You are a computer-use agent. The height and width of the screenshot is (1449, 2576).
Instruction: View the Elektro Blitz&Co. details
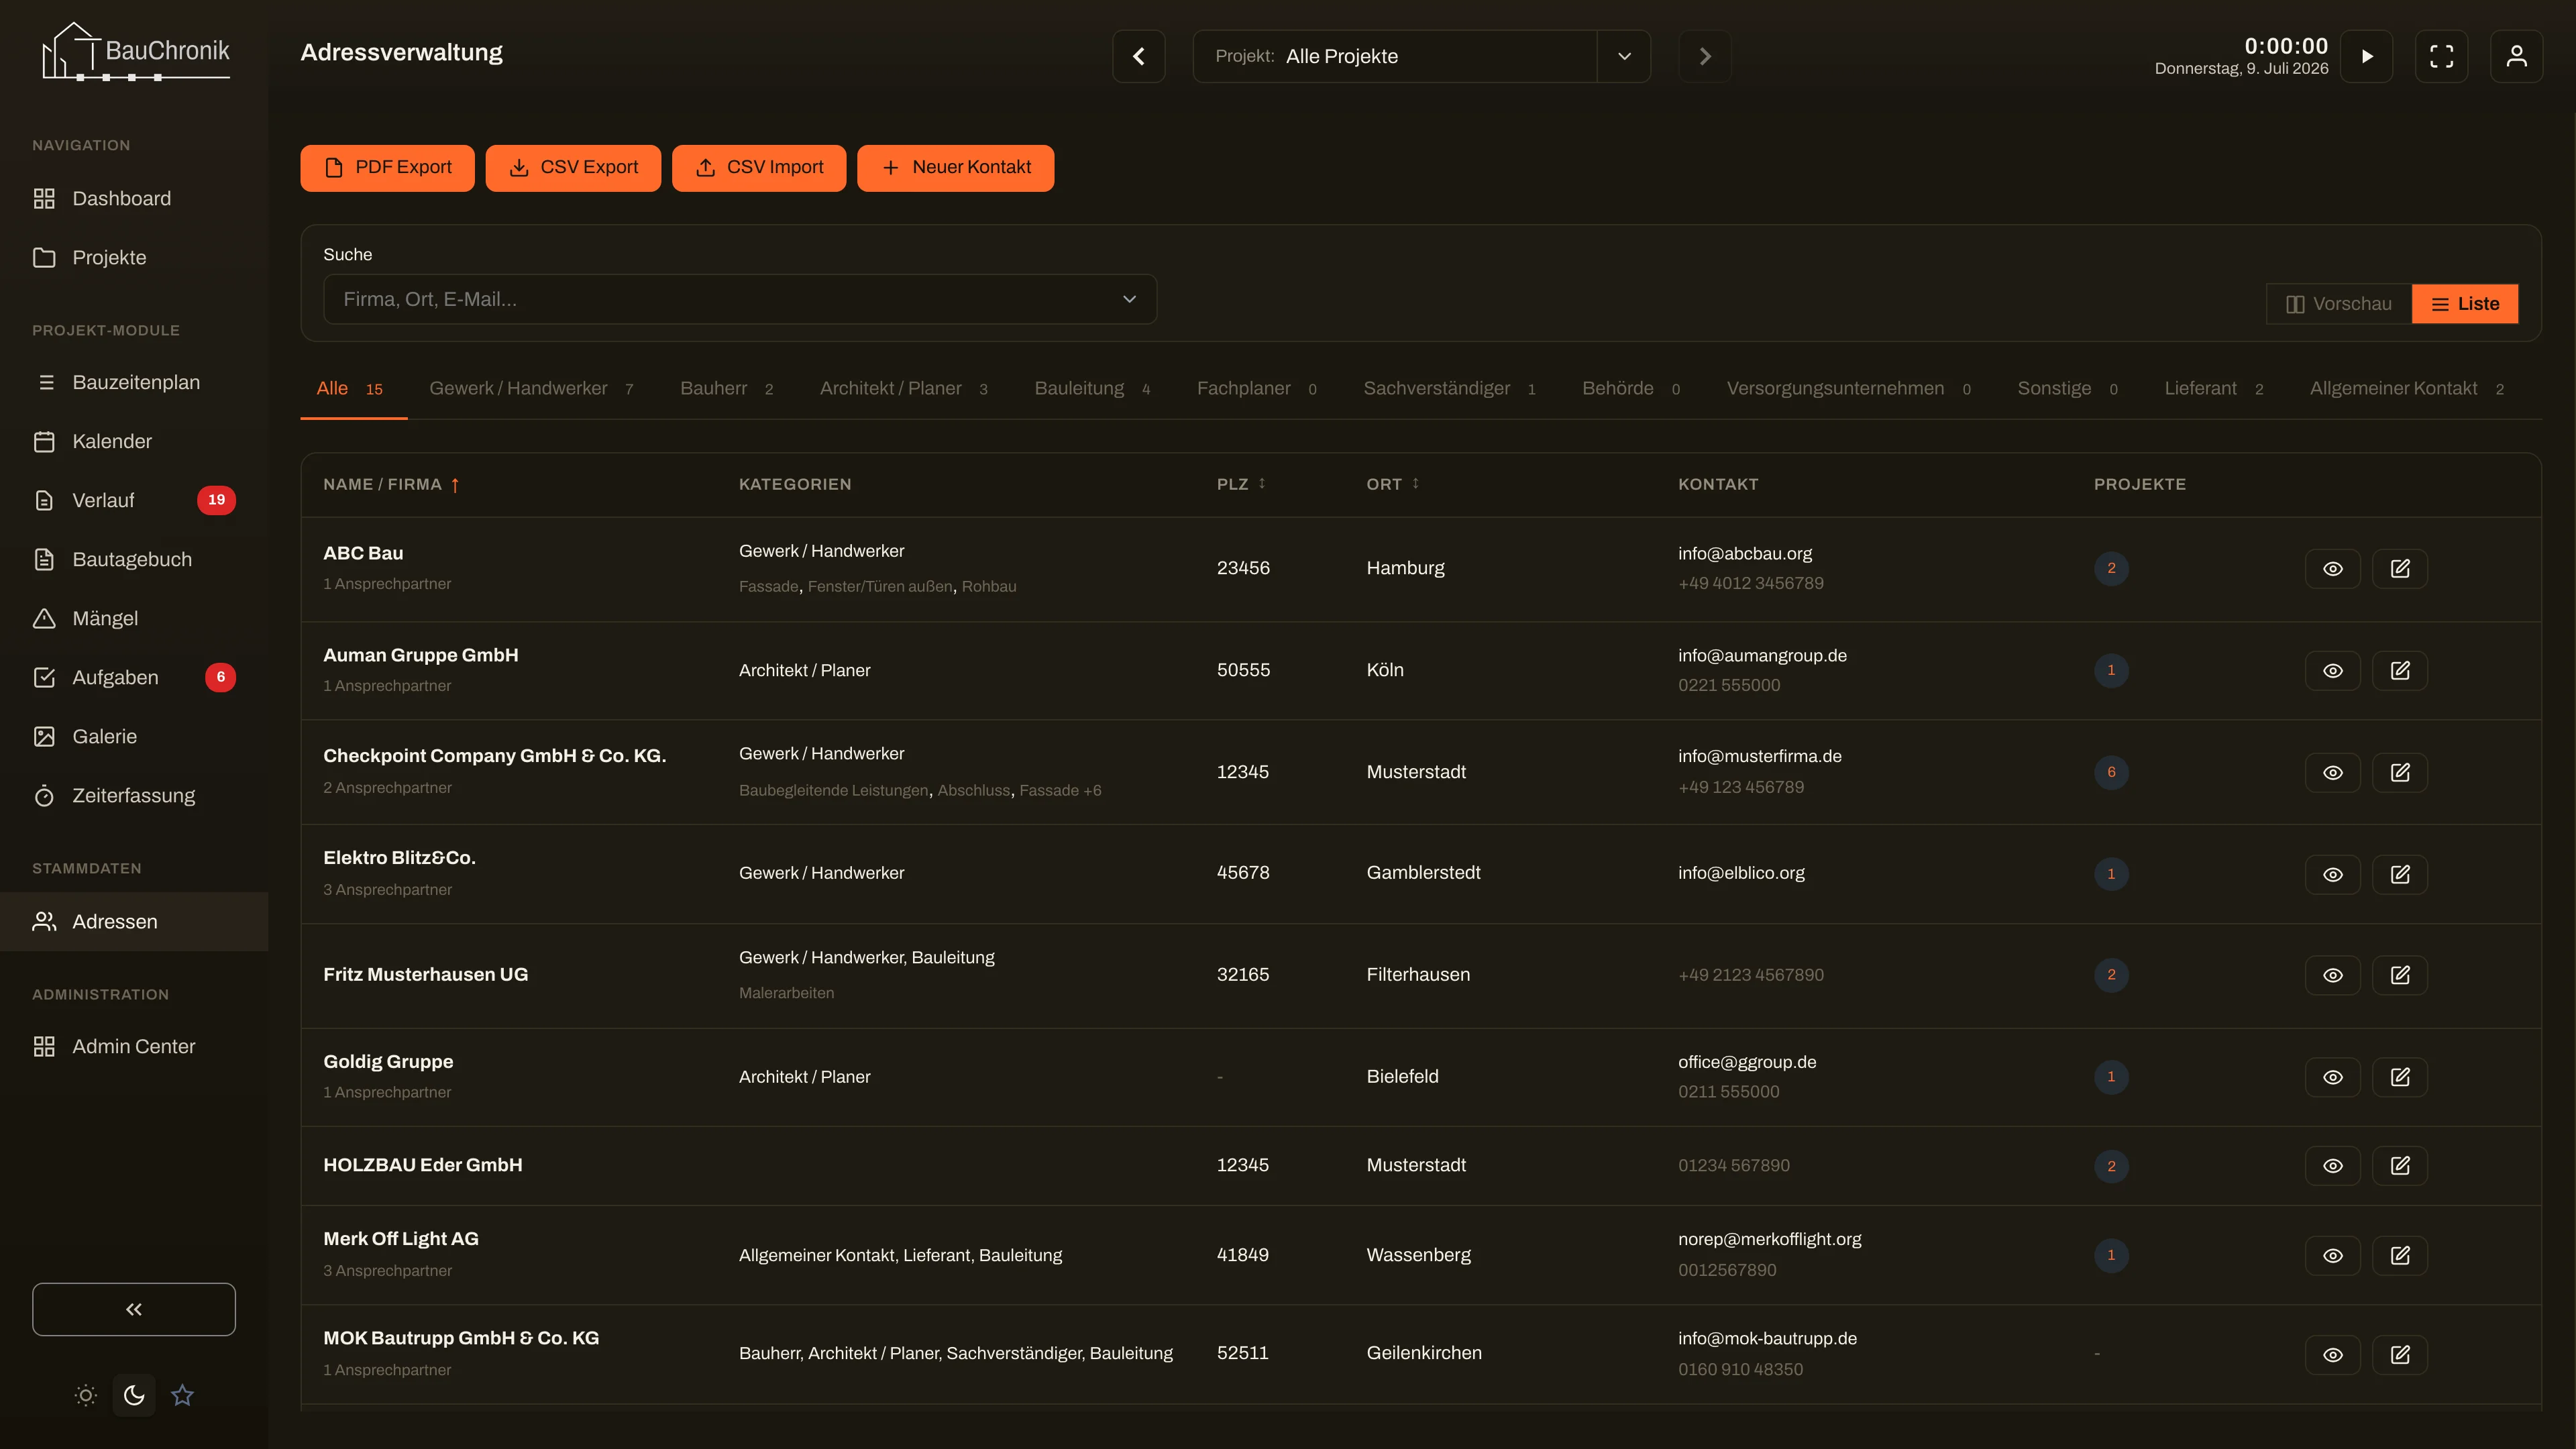pos(2333,874)
